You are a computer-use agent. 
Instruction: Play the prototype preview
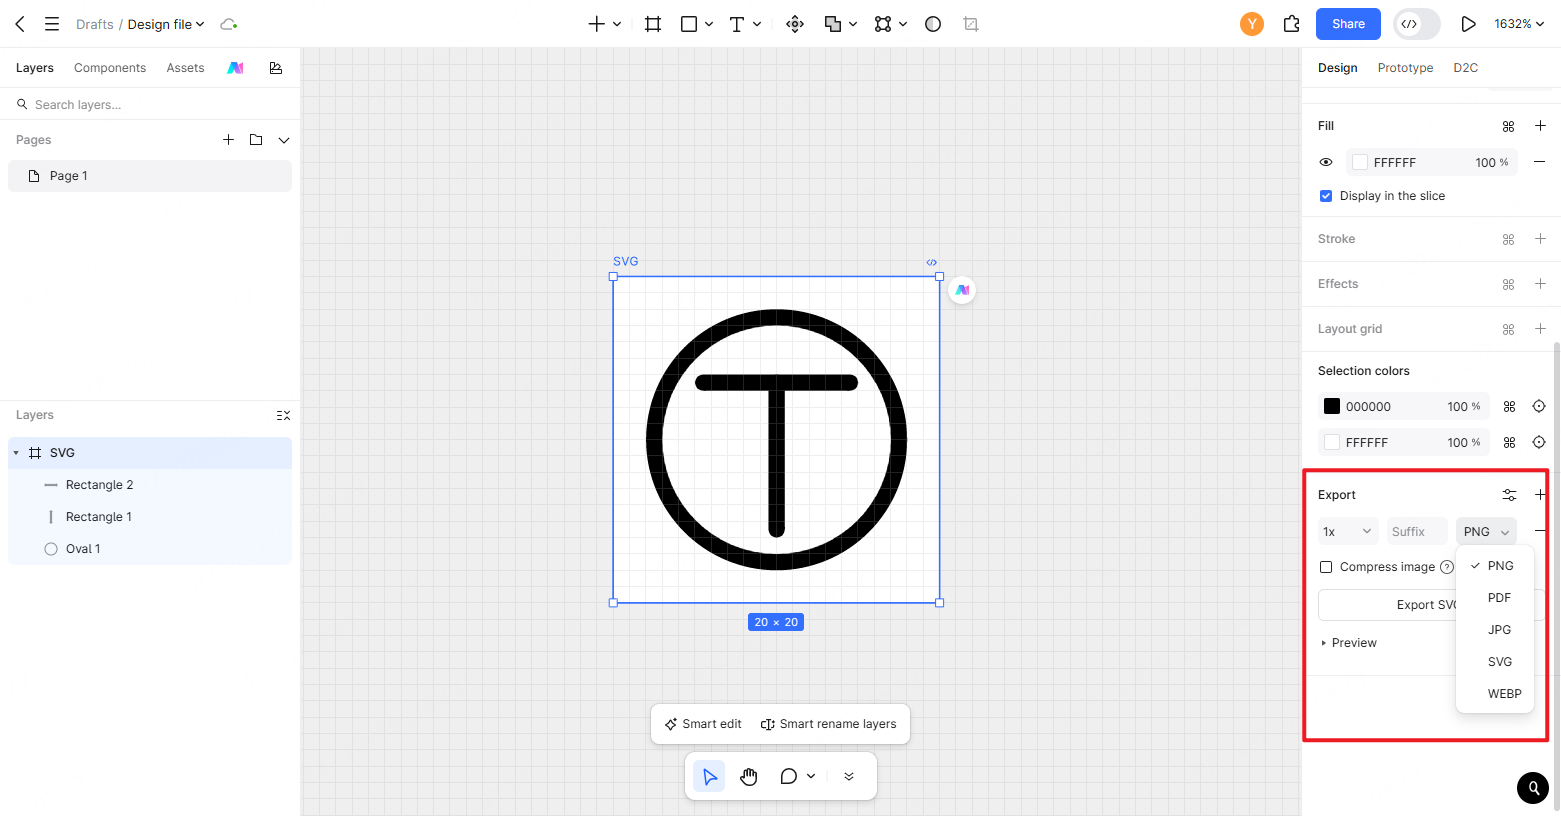coord(1468,24)
